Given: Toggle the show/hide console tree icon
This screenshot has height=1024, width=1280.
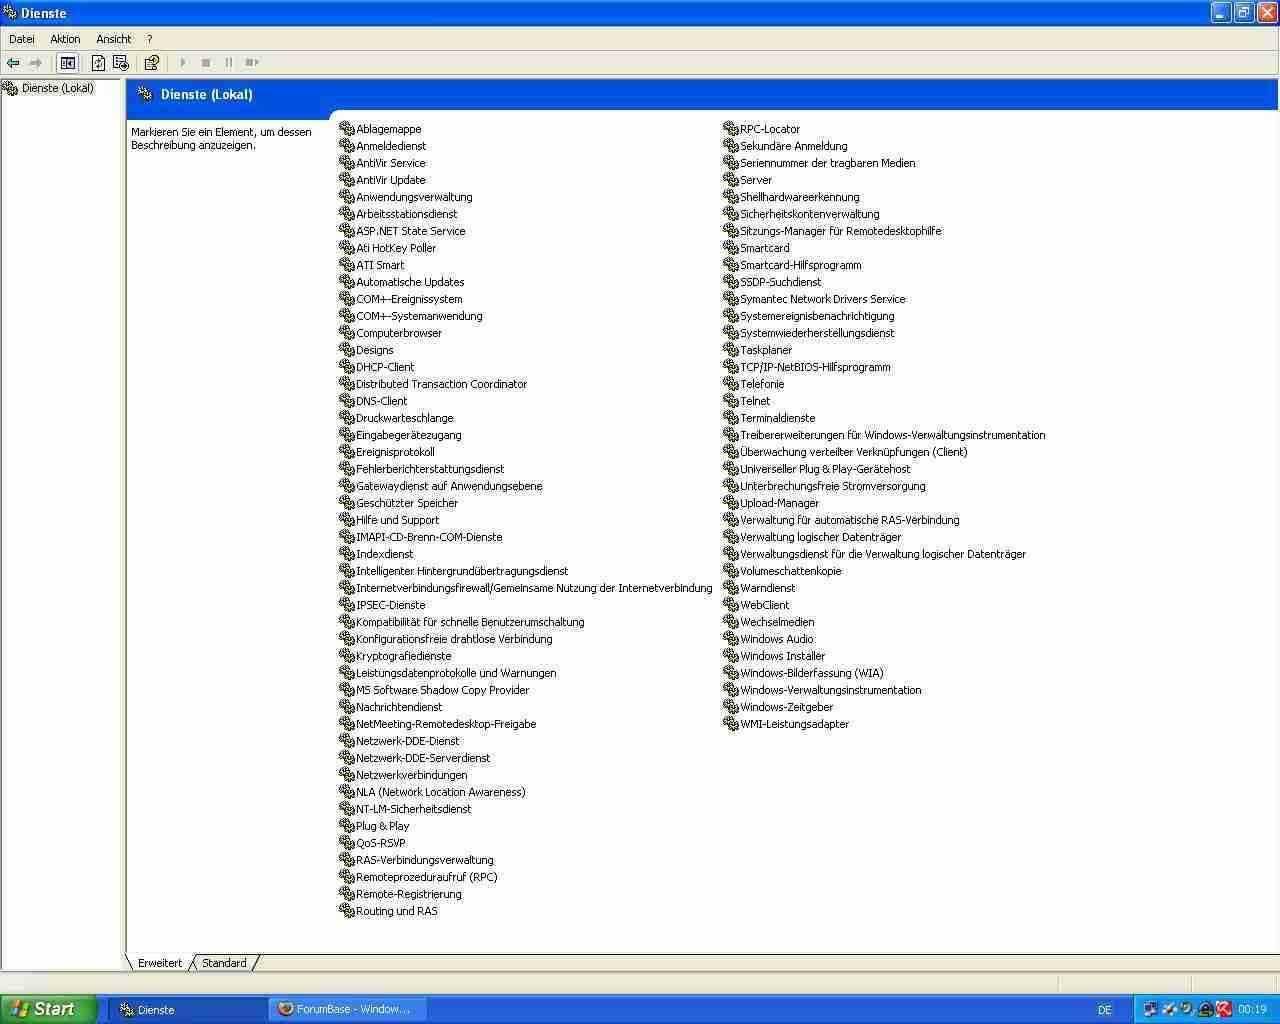Looking at the screenshot, I should [67, 63].
